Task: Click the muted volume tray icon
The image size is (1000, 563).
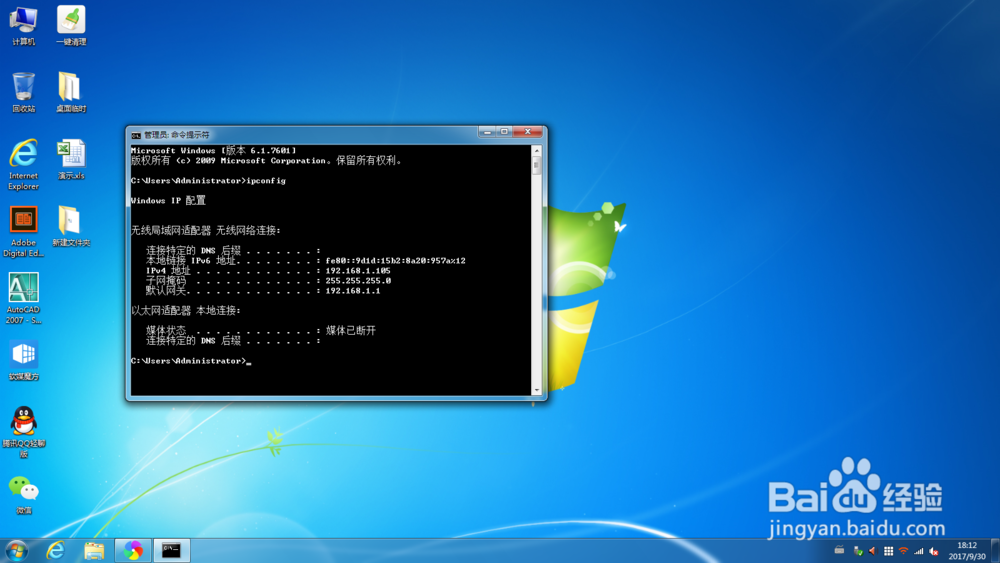Action: [x=934, y=551]
